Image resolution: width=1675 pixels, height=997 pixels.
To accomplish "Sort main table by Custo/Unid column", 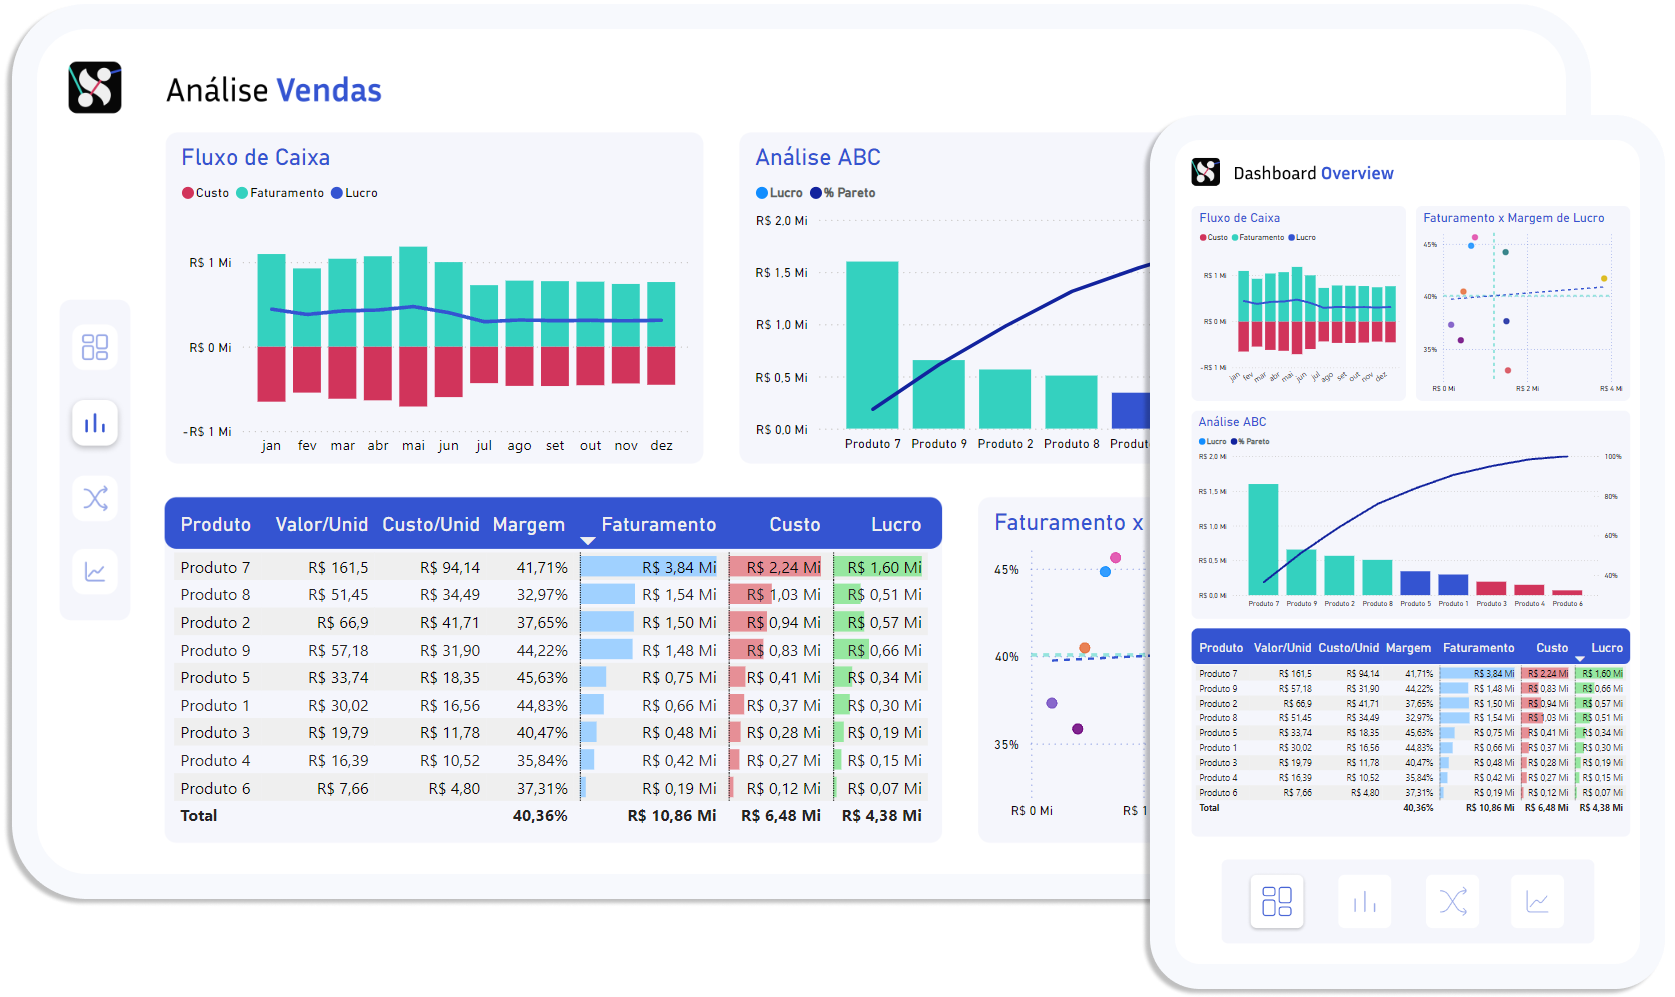I will (431, 525).
